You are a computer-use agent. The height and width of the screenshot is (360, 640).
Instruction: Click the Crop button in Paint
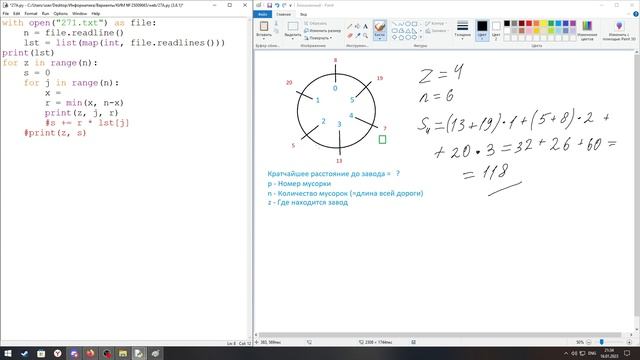click(316, 24)
